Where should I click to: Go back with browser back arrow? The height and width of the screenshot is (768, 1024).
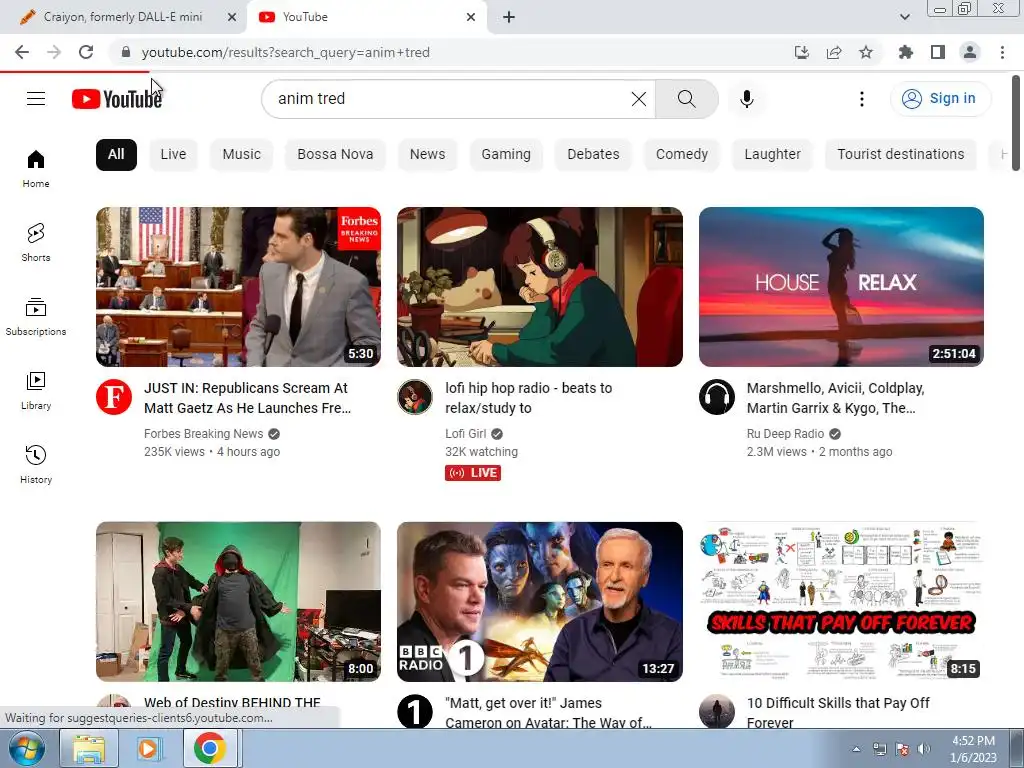tap(22, 52)
